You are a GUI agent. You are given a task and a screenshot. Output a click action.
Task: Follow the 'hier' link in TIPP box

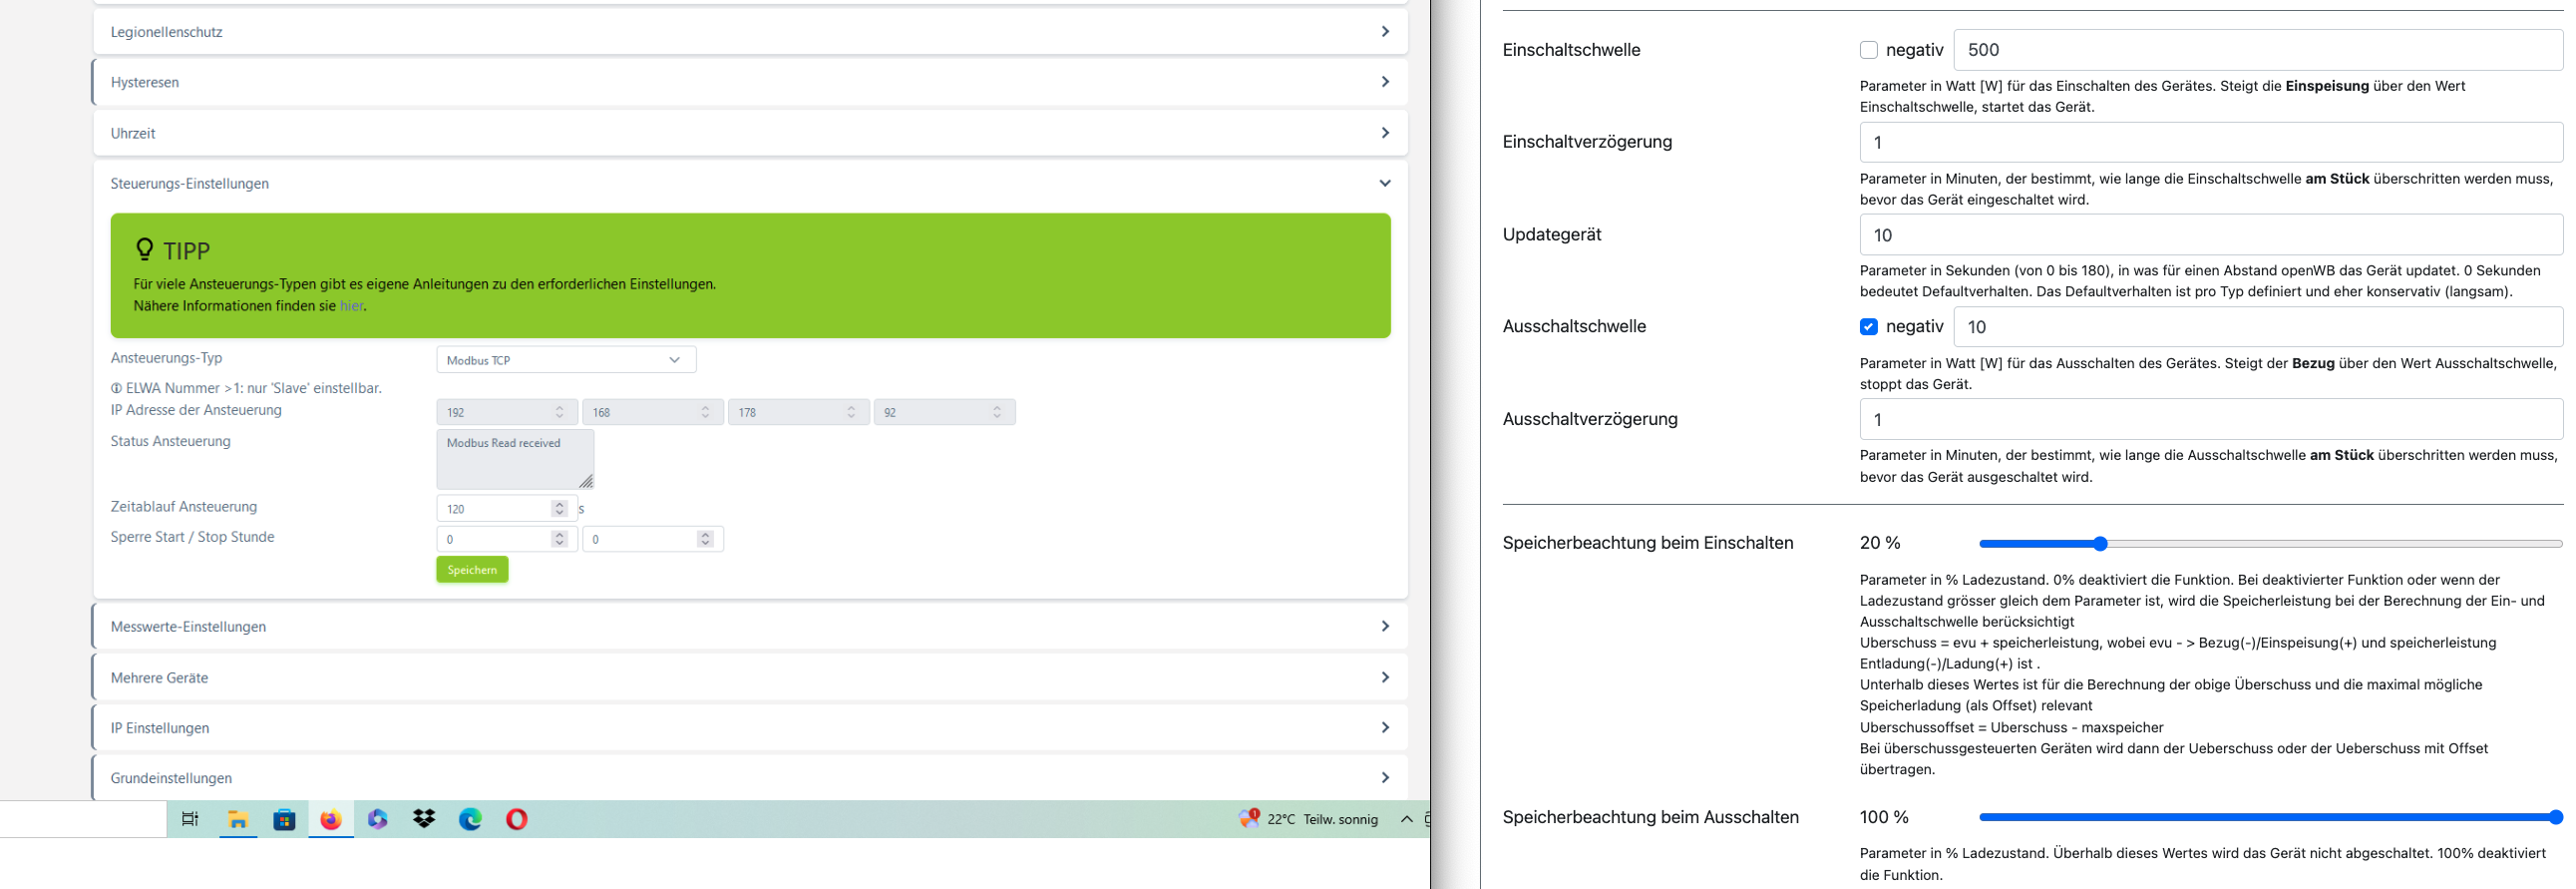351,306
